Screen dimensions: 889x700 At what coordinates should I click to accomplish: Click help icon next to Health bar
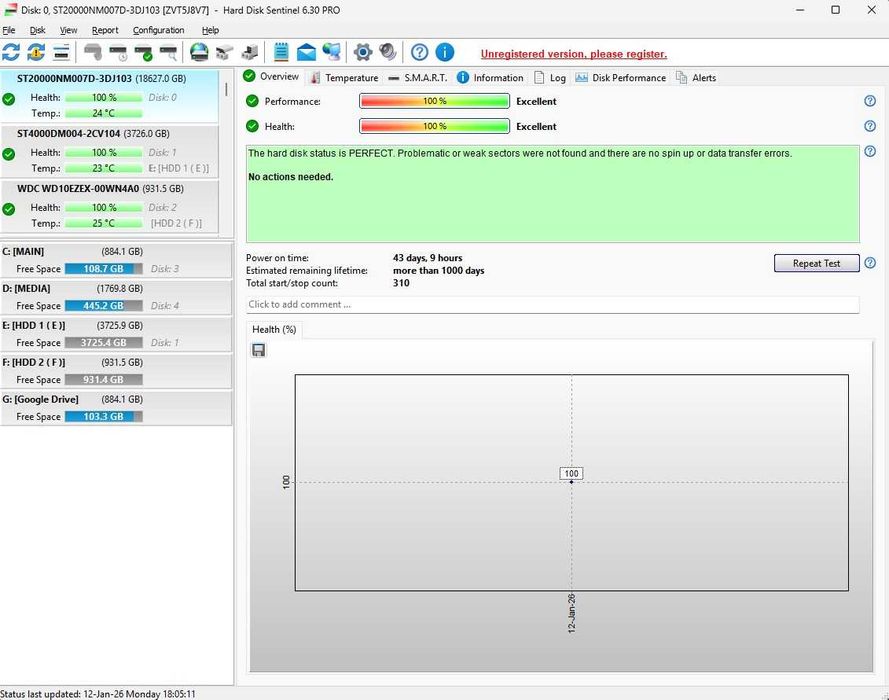(x=870, y=126)
